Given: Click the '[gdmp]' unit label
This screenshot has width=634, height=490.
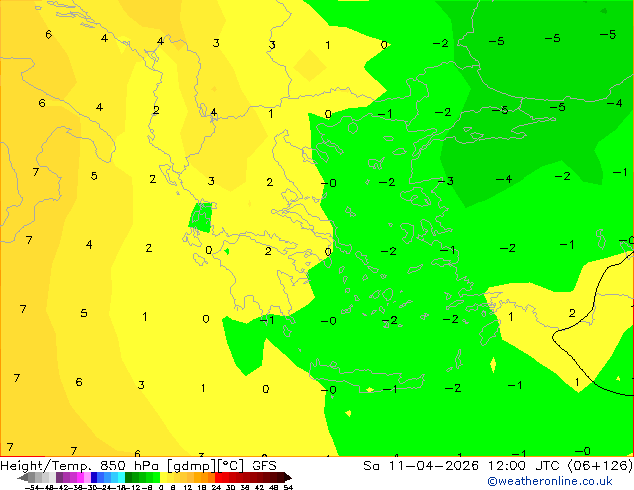Looking at the screenshot, I should coord(192,466).
